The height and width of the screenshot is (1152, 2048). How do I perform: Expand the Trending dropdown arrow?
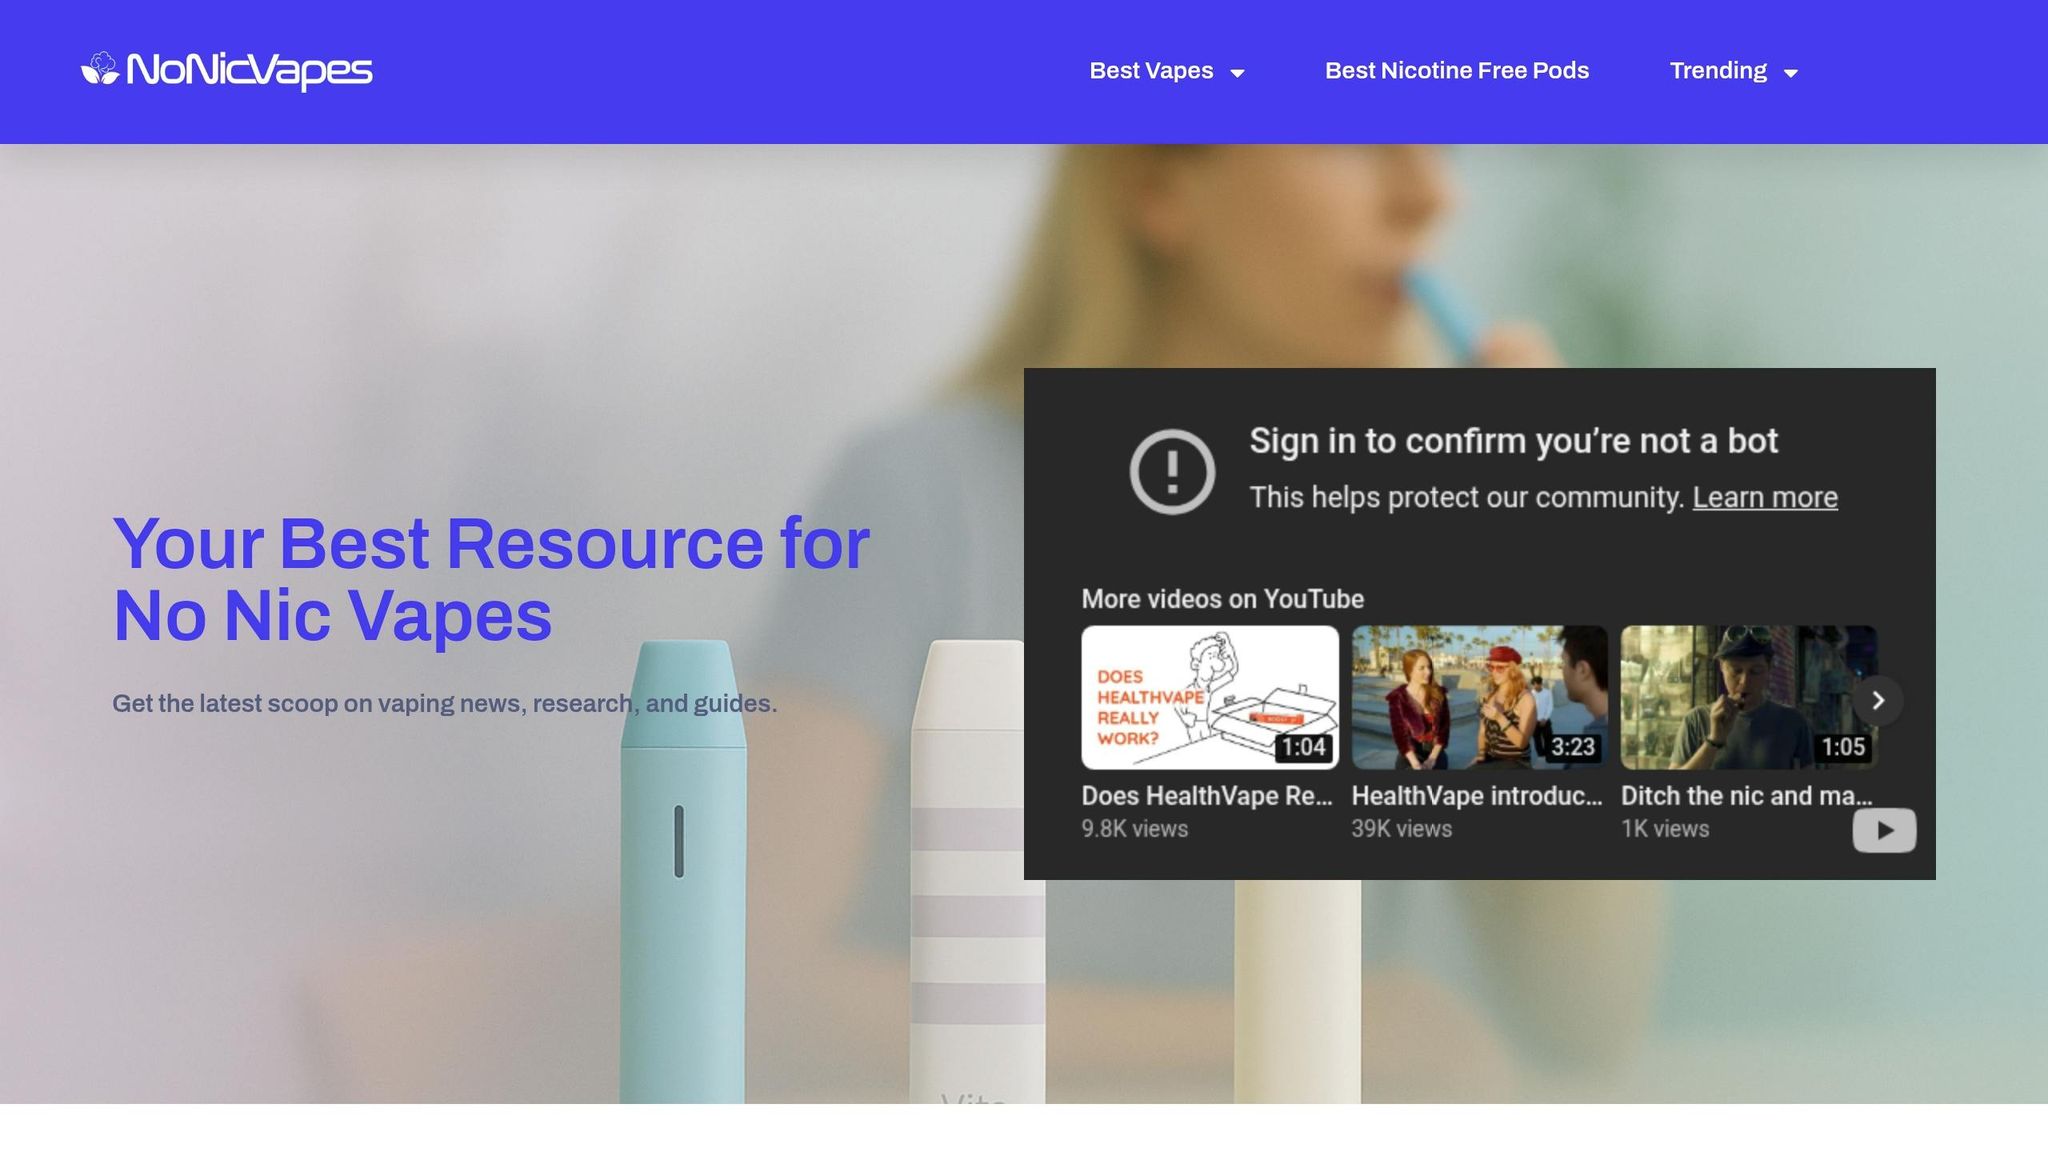click(1791, 73)
